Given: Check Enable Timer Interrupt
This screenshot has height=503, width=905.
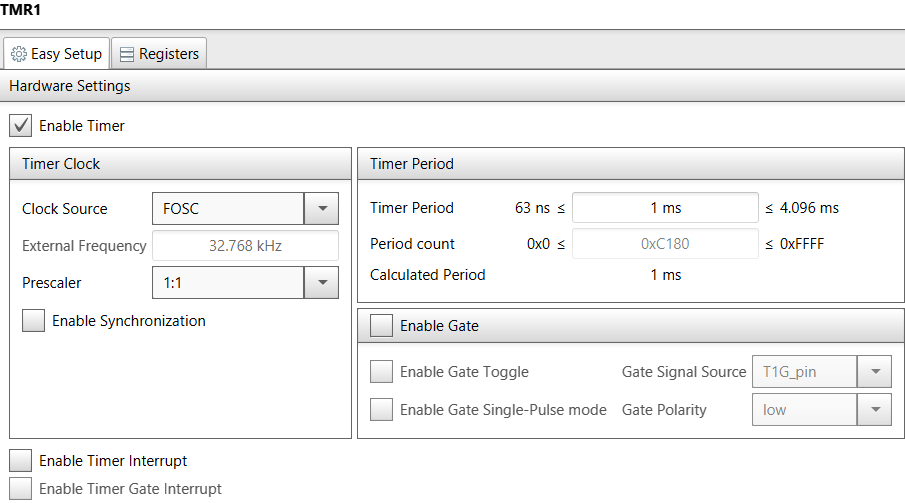Looking at the screenshot, I should (20, 461).
